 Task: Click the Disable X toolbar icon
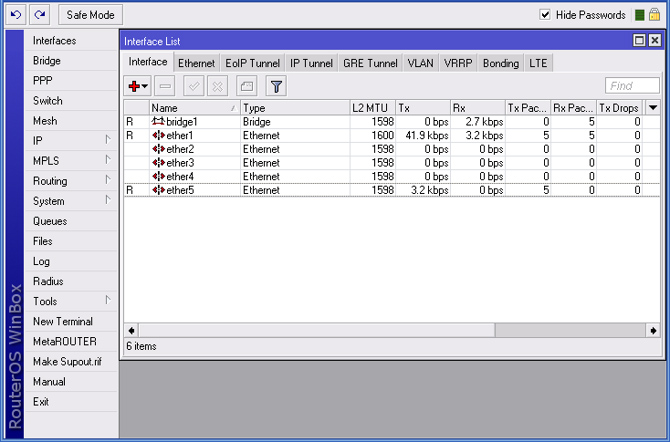[x=217, y=87]
